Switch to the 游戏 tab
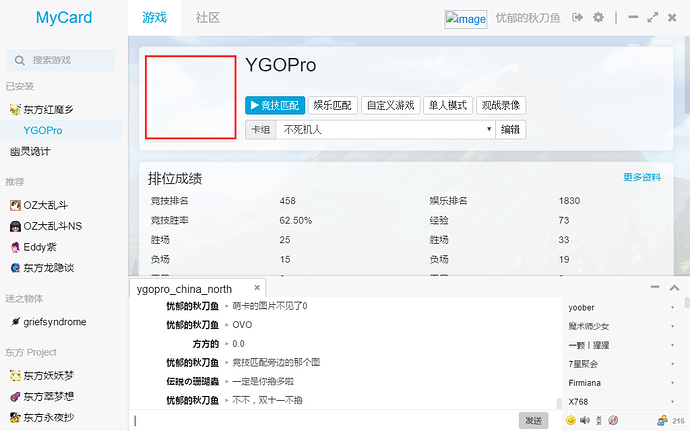The height and width of the screenshot is (431, 690). (154, 18)
